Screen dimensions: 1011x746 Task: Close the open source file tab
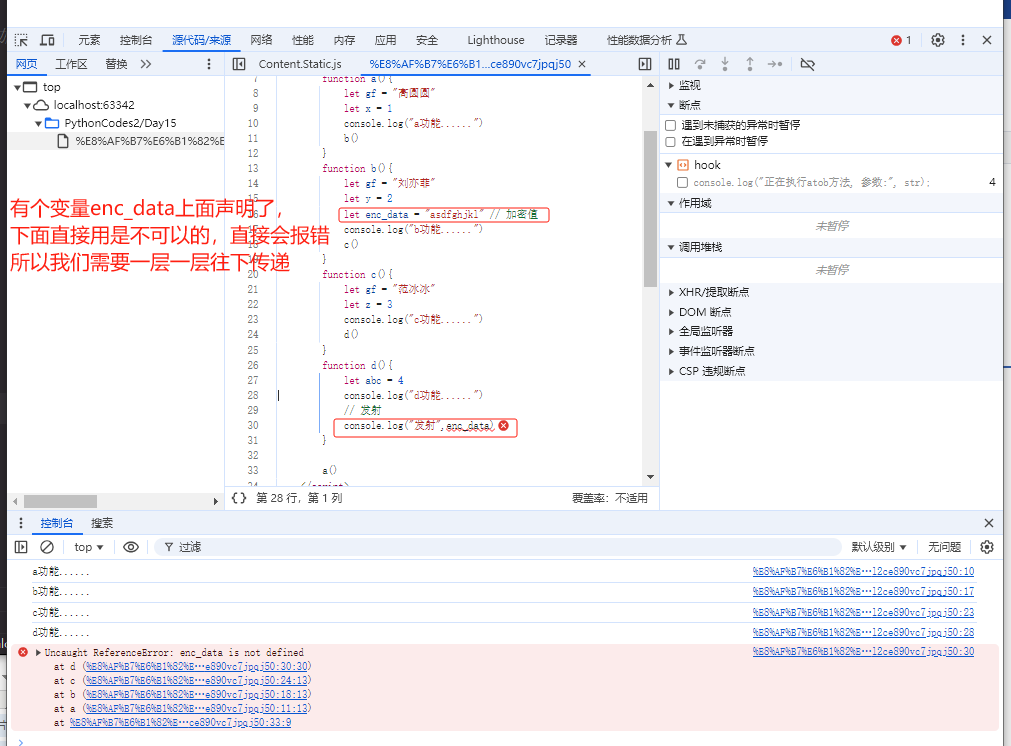[x=582, y=64]
